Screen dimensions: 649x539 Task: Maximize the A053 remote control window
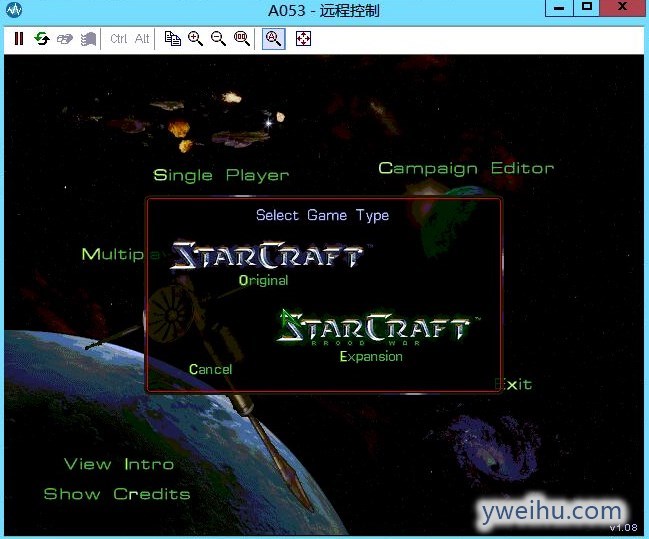[587, 7]
